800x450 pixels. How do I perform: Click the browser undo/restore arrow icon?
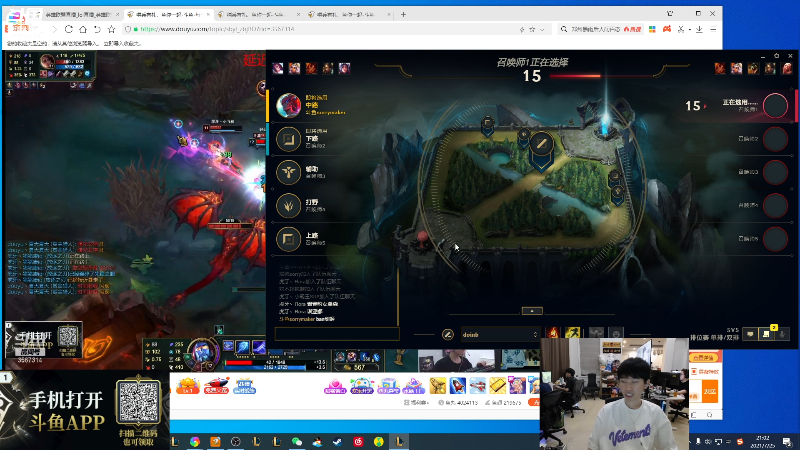[x=97, y=29]
